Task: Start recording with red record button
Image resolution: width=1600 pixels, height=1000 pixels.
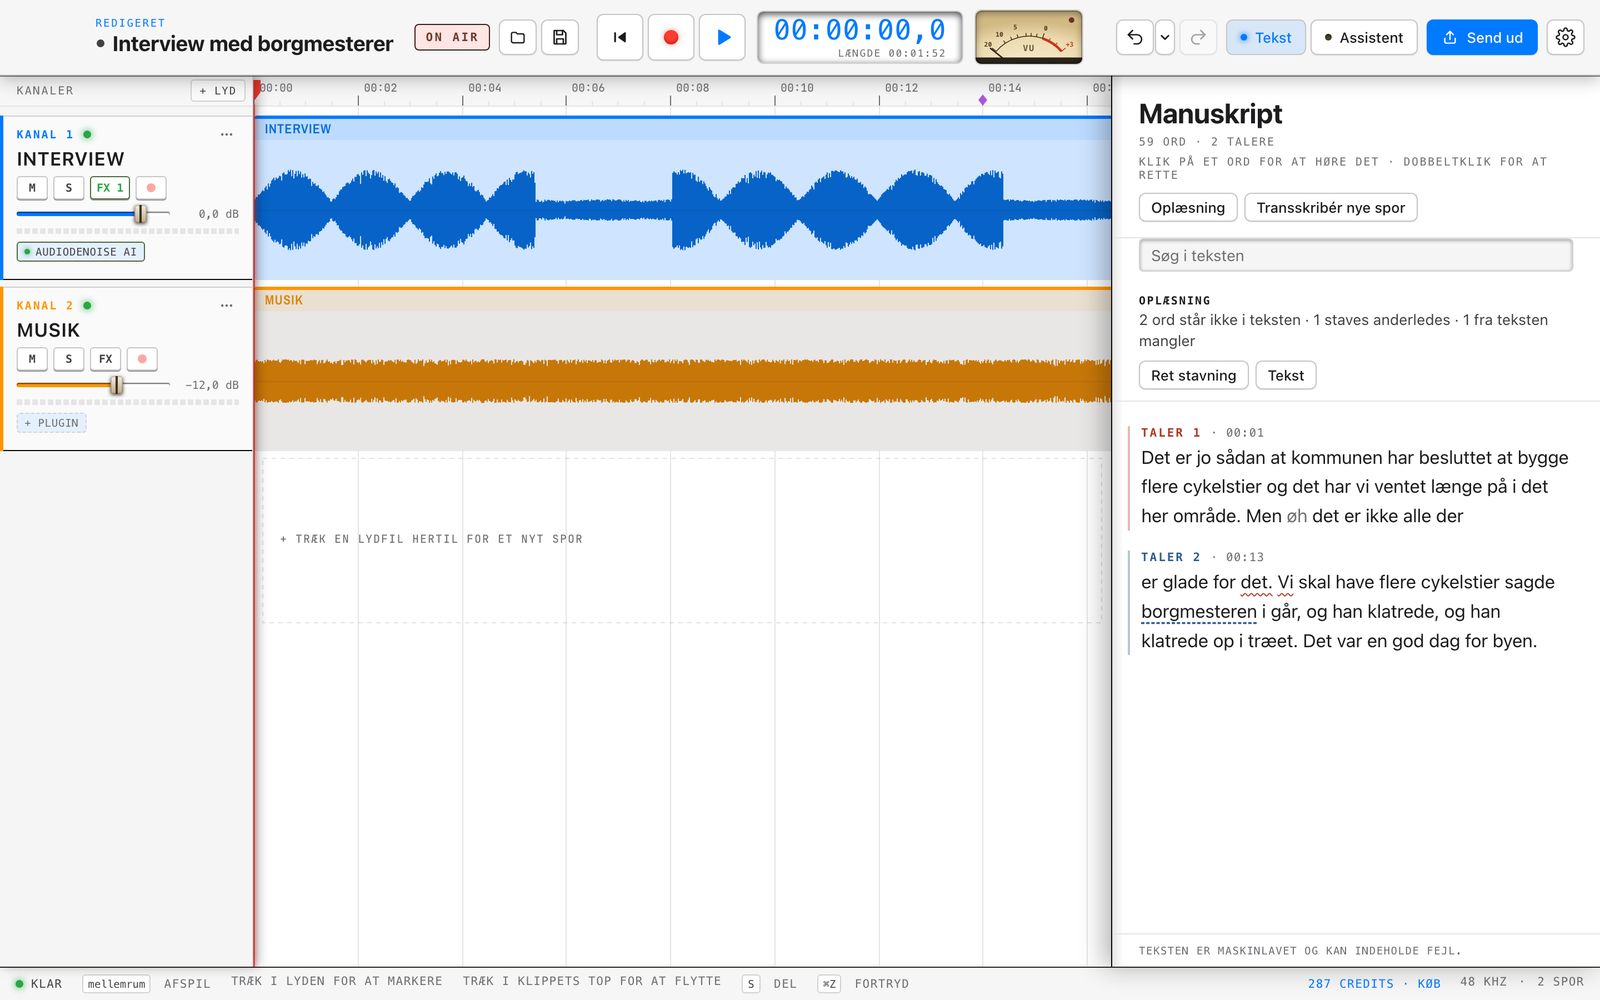Action: [671, 37]
